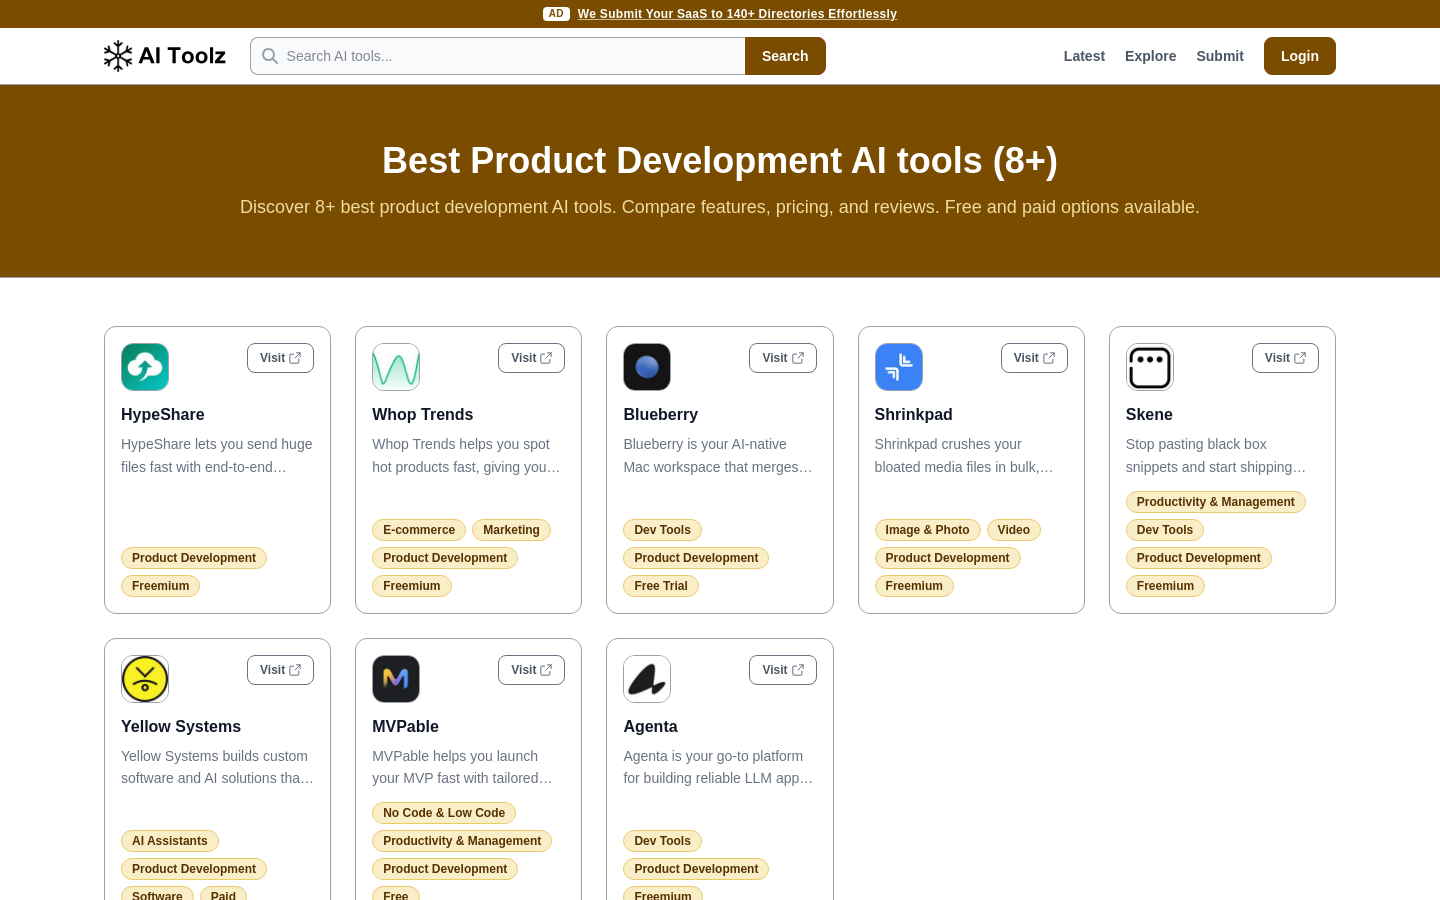Focus the Search AI tools input field
The height and width of the screenshot is (900, 1440).
tap(498, 56)
